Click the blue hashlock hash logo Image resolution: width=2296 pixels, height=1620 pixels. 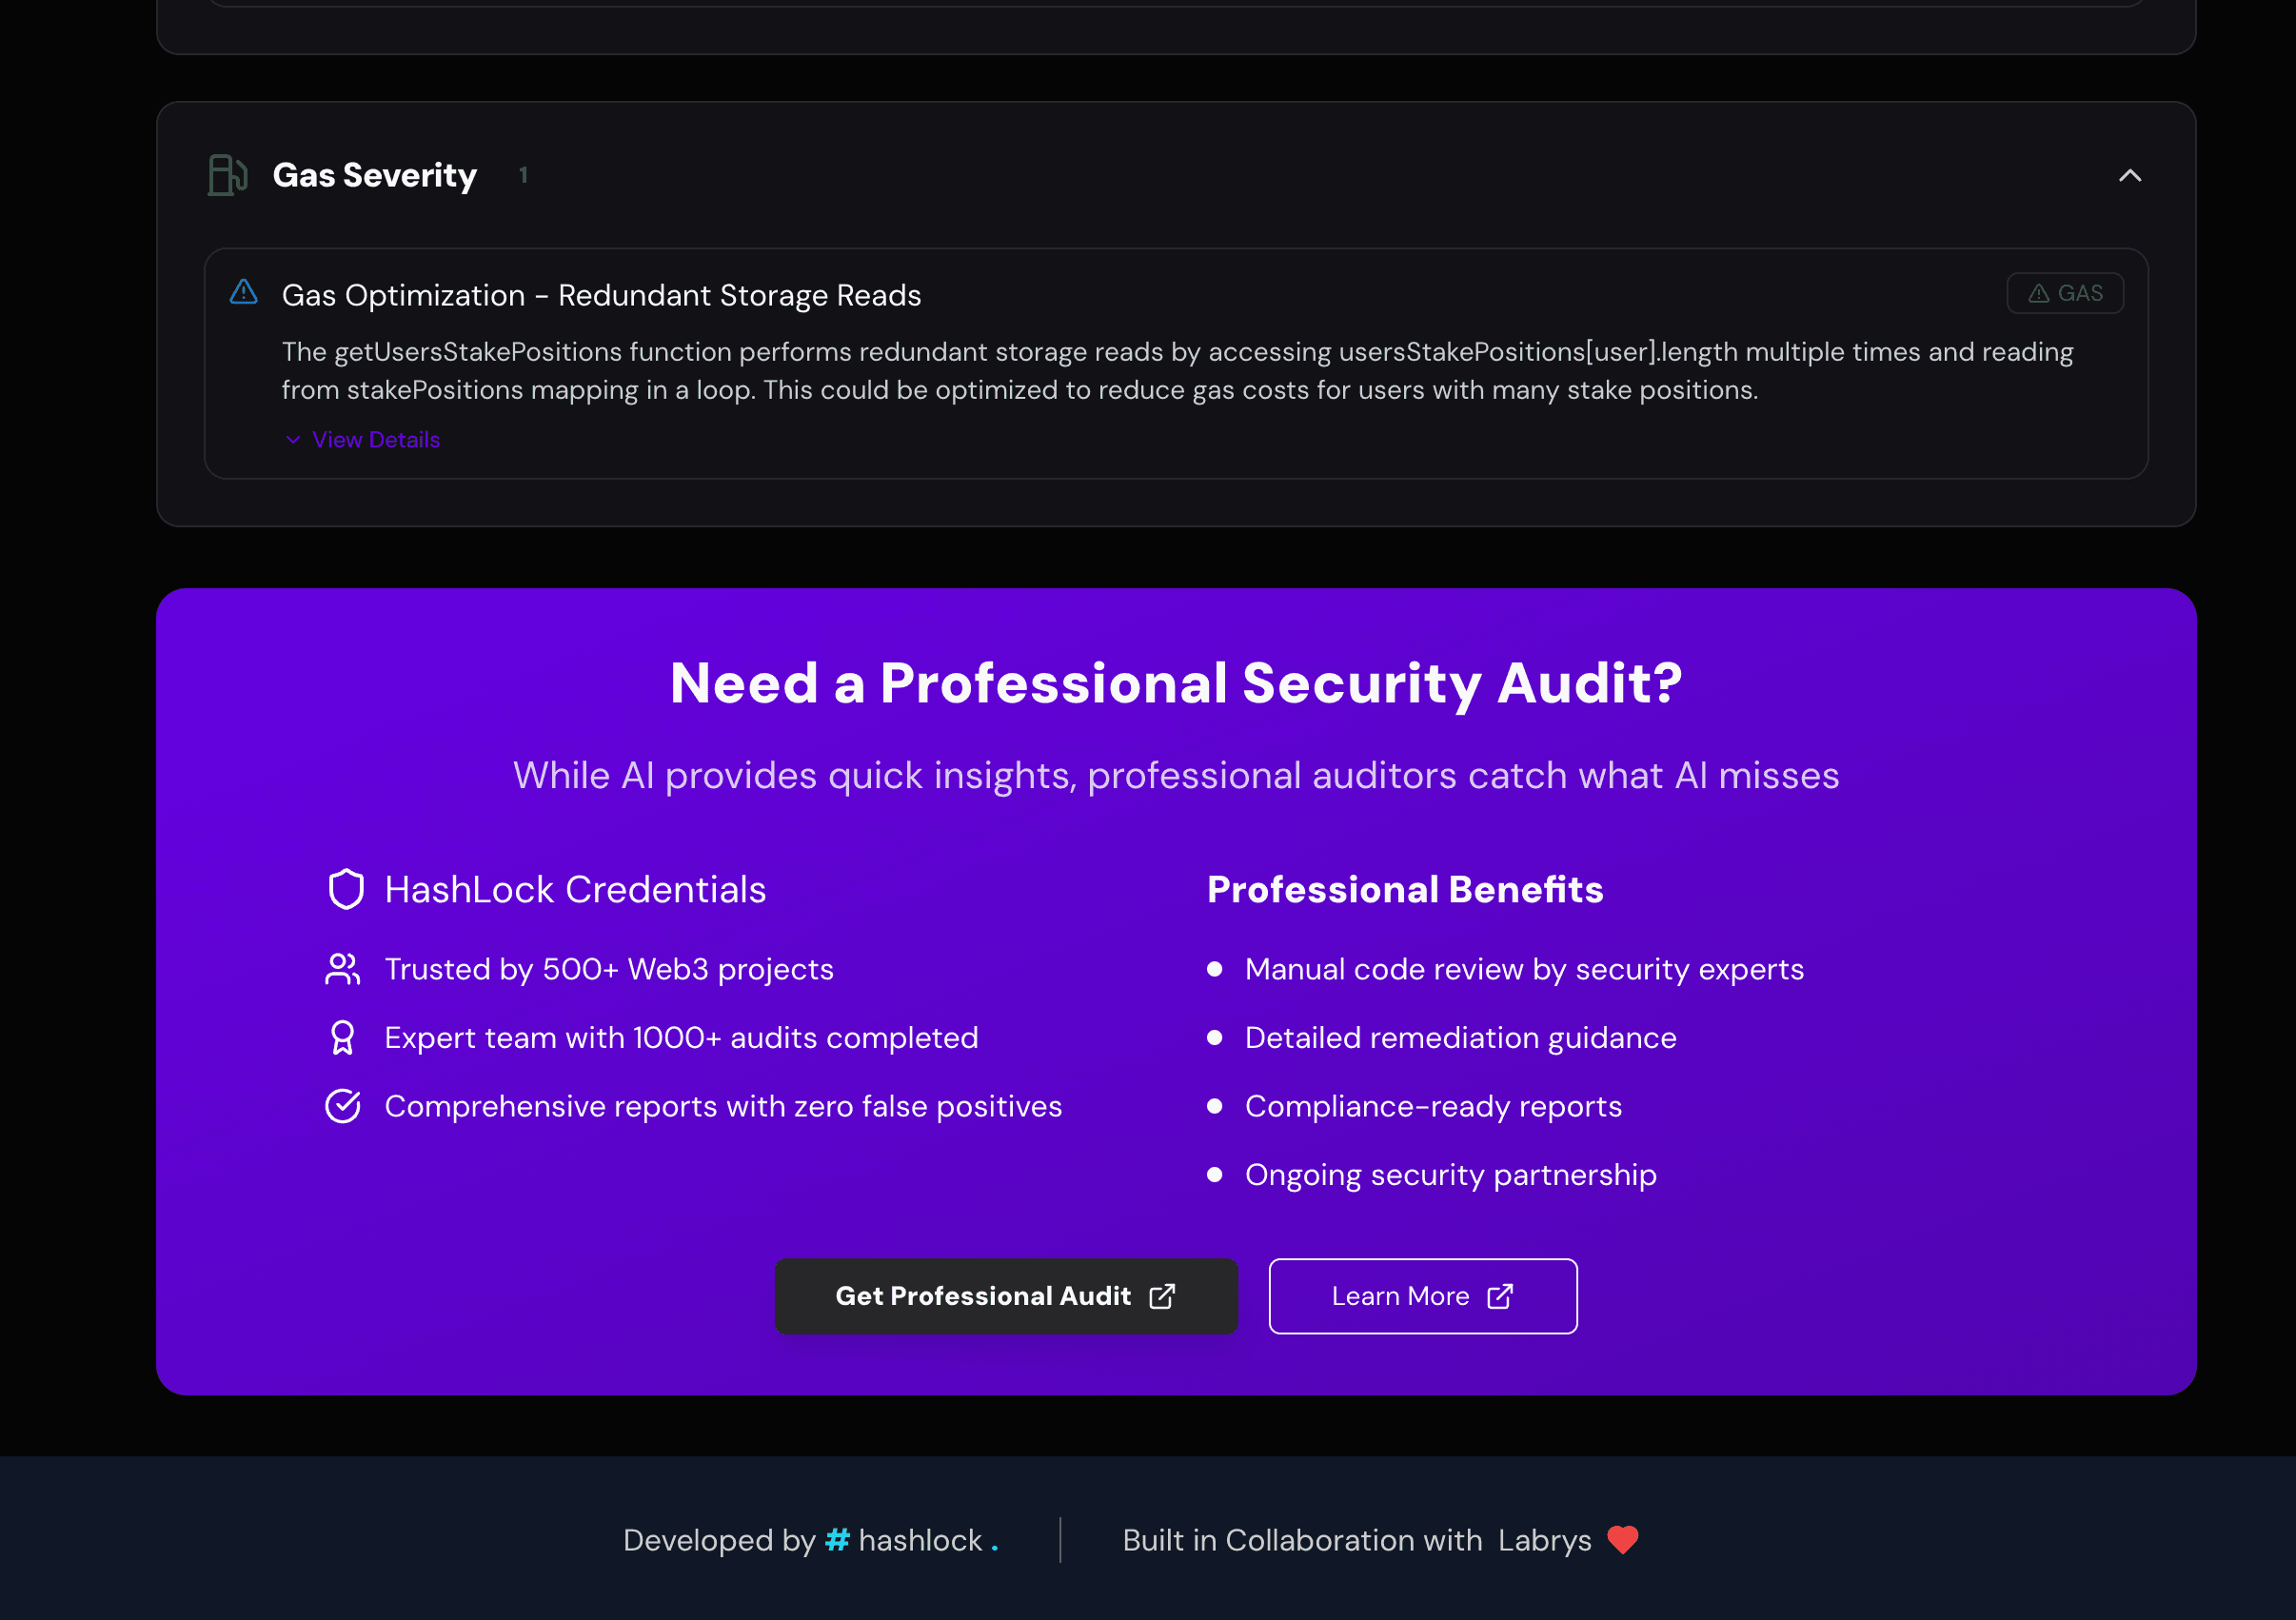837,1540
